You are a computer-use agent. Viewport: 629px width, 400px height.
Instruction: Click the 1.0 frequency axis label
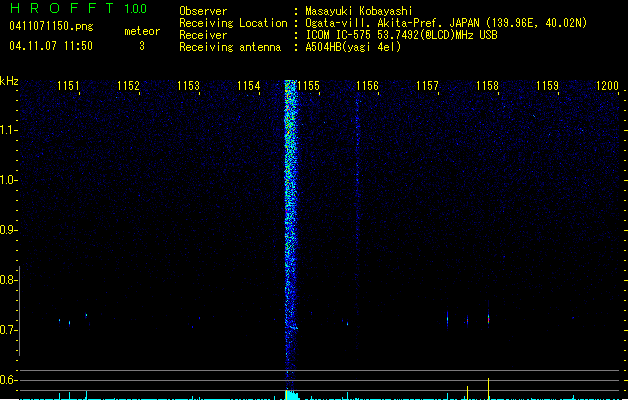pos(8,180)
